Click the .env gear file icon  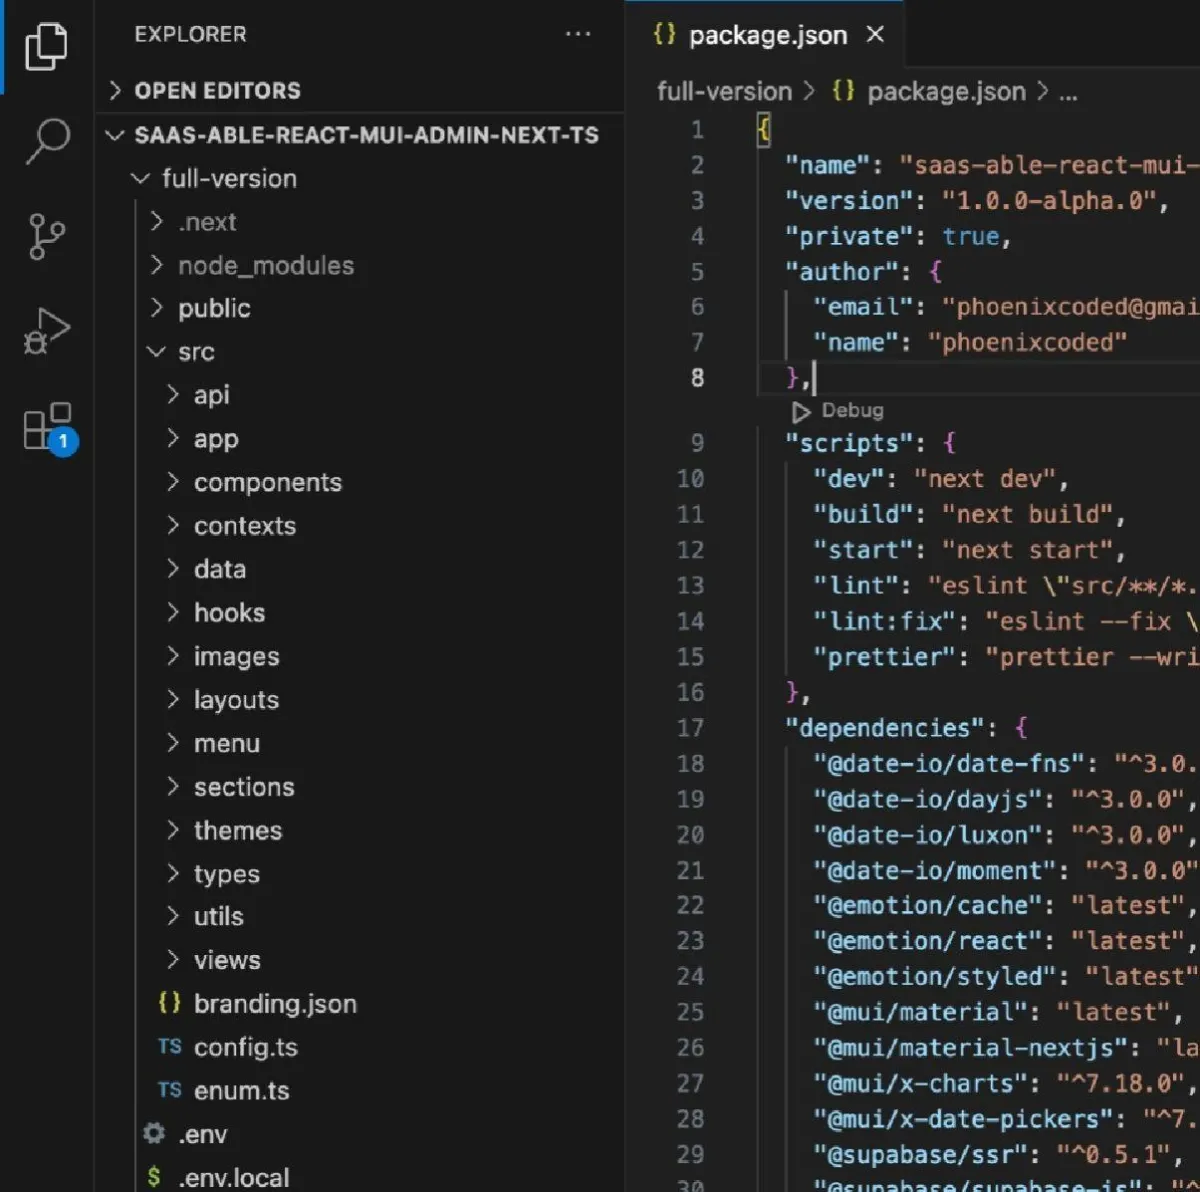(154, 1133)
